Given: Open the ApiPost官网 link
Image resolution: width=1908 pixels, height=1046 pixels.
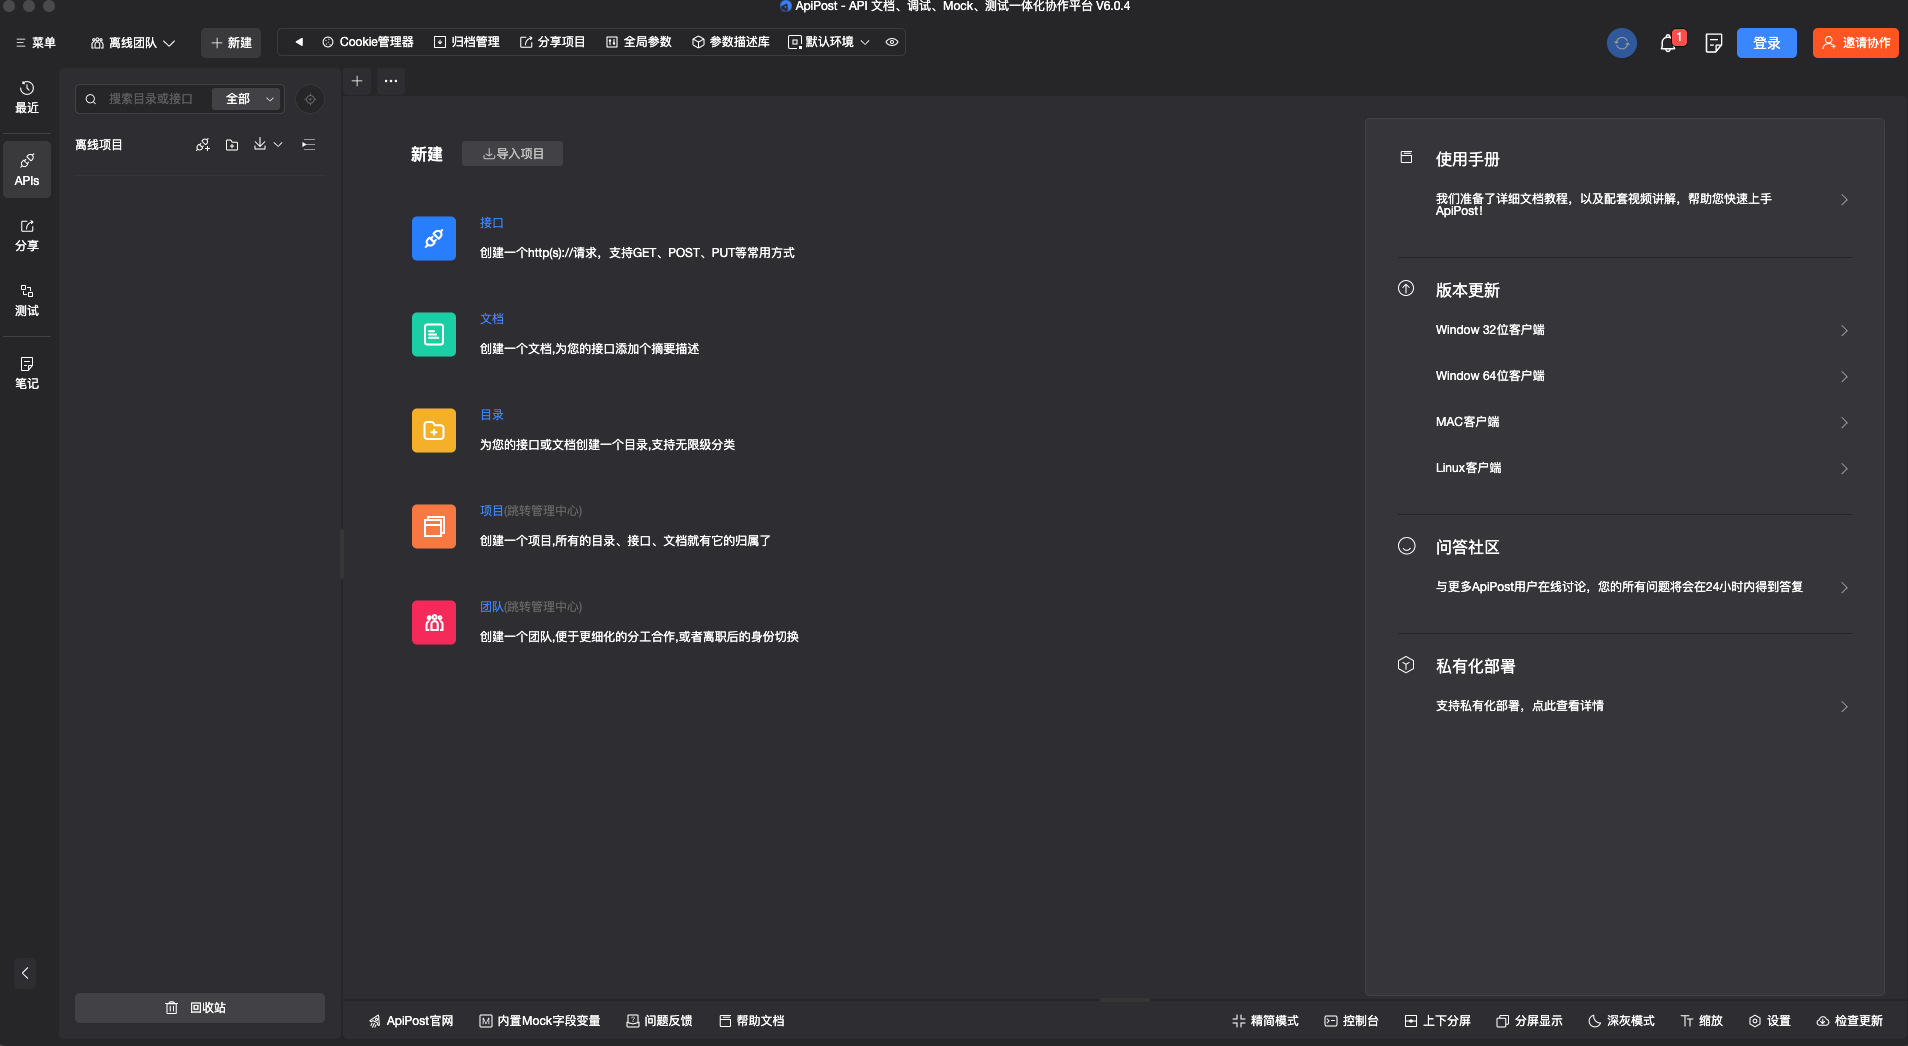Looking at the screenshot, I should (x=411, y=1021).
